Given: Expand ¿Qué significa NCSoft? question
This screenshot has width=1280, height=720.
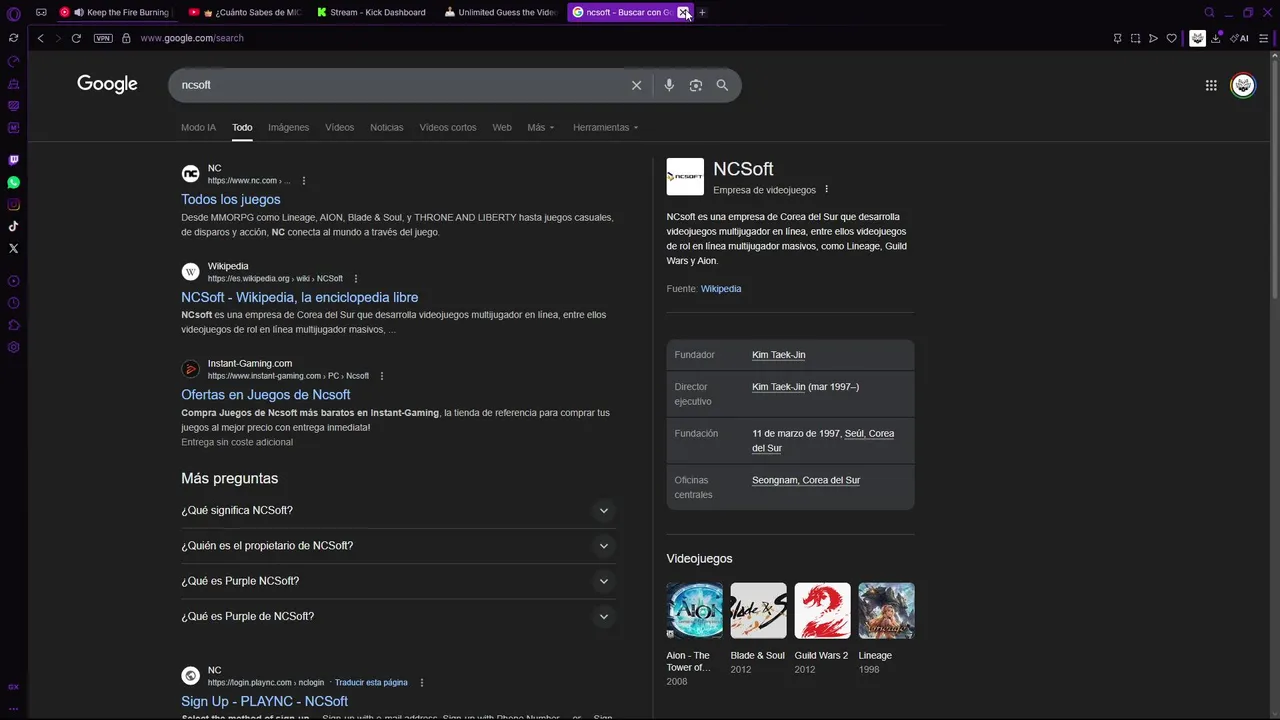Looking at the screenshot, I should point(398,510).
